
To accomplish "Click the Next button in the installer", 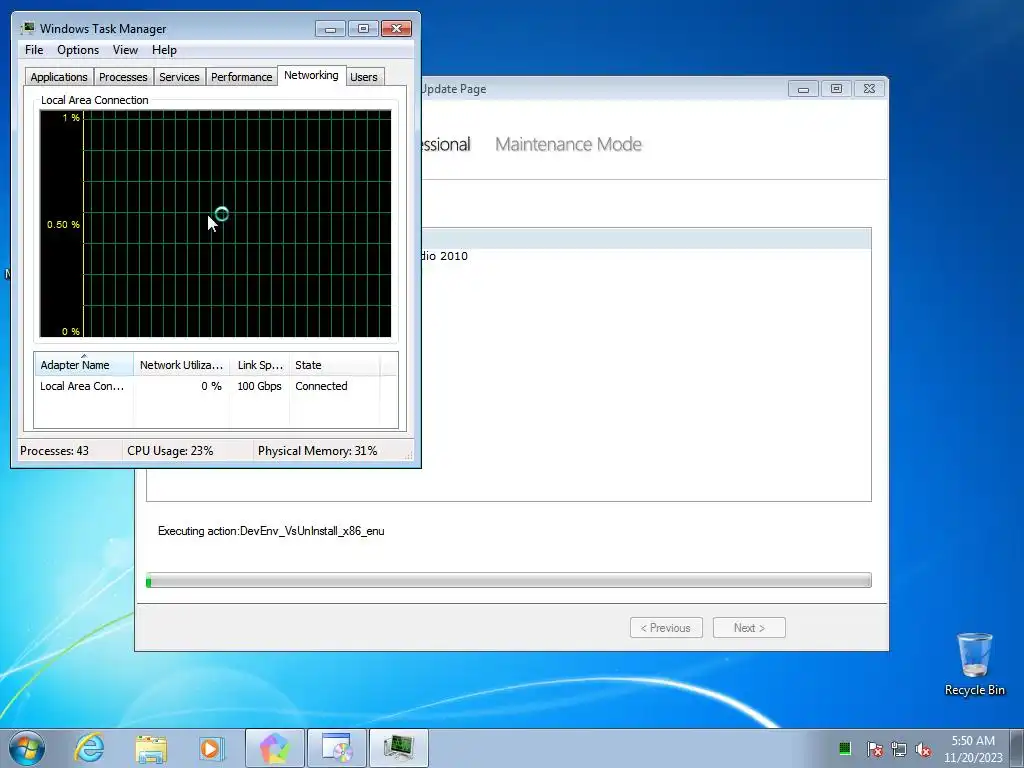I will pyautogui.click(x=749, y=628).
